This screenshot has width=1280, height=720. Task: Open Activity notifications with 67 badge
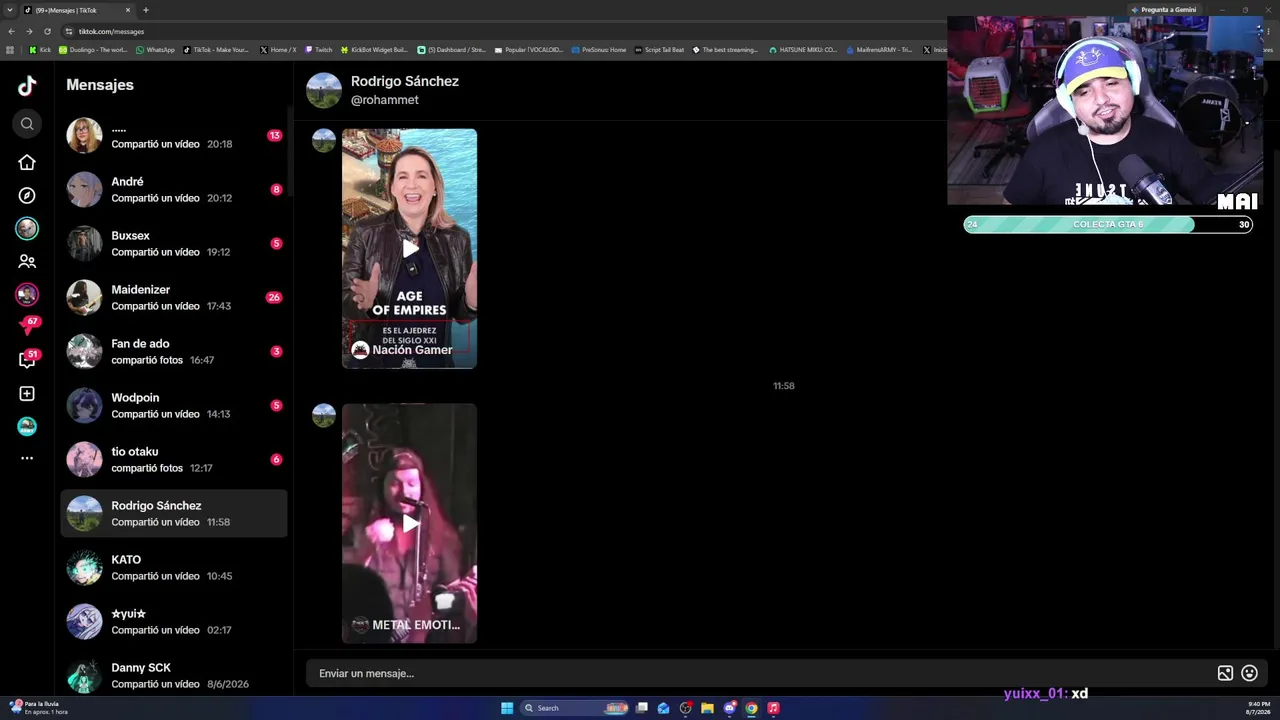(27, 326)
